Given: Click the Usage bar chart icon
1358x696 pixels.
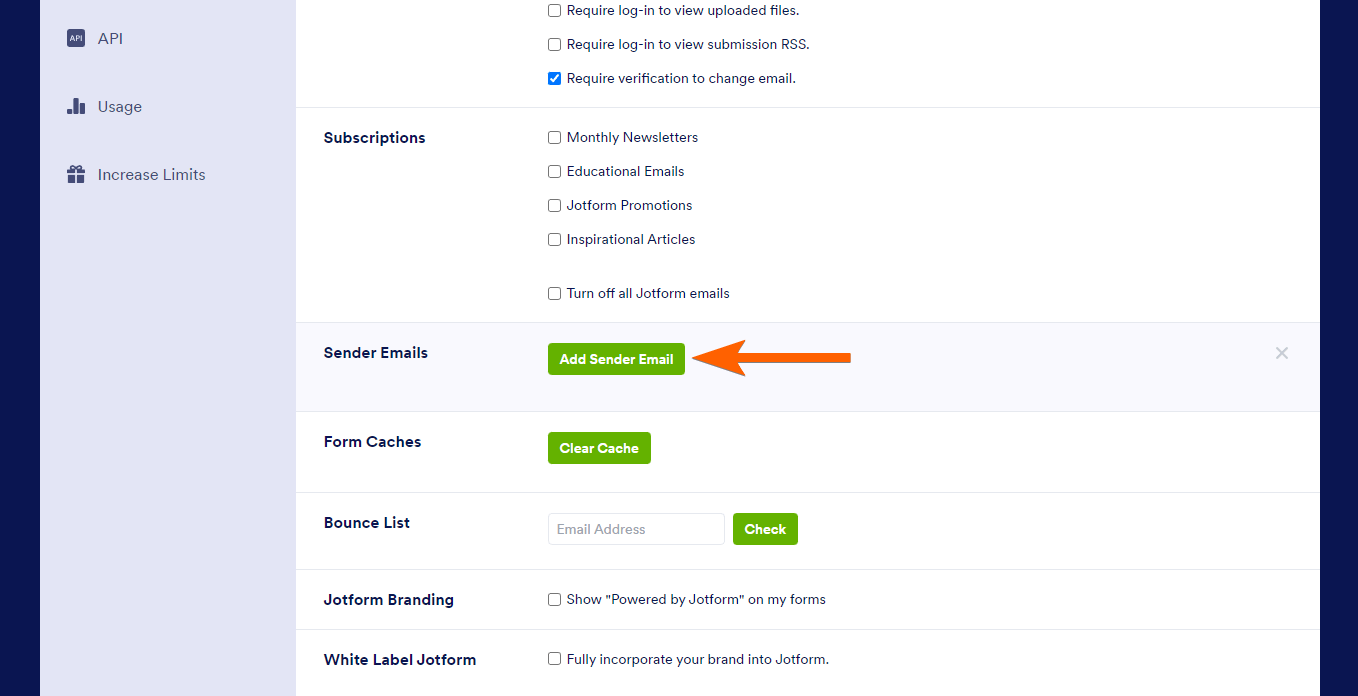Looking at the screenshot, I should pyautogui.click(x=76, y=106).
